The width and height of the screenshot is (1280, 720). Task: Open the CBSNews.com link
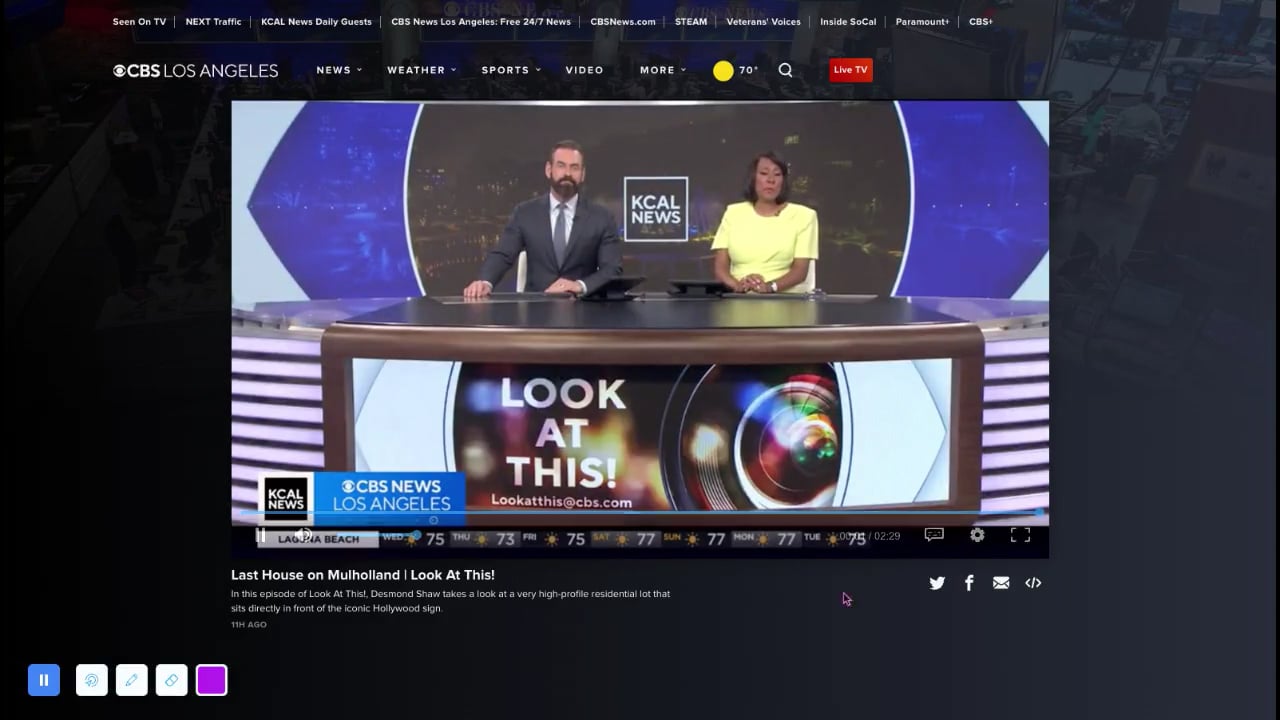[623, 22]
